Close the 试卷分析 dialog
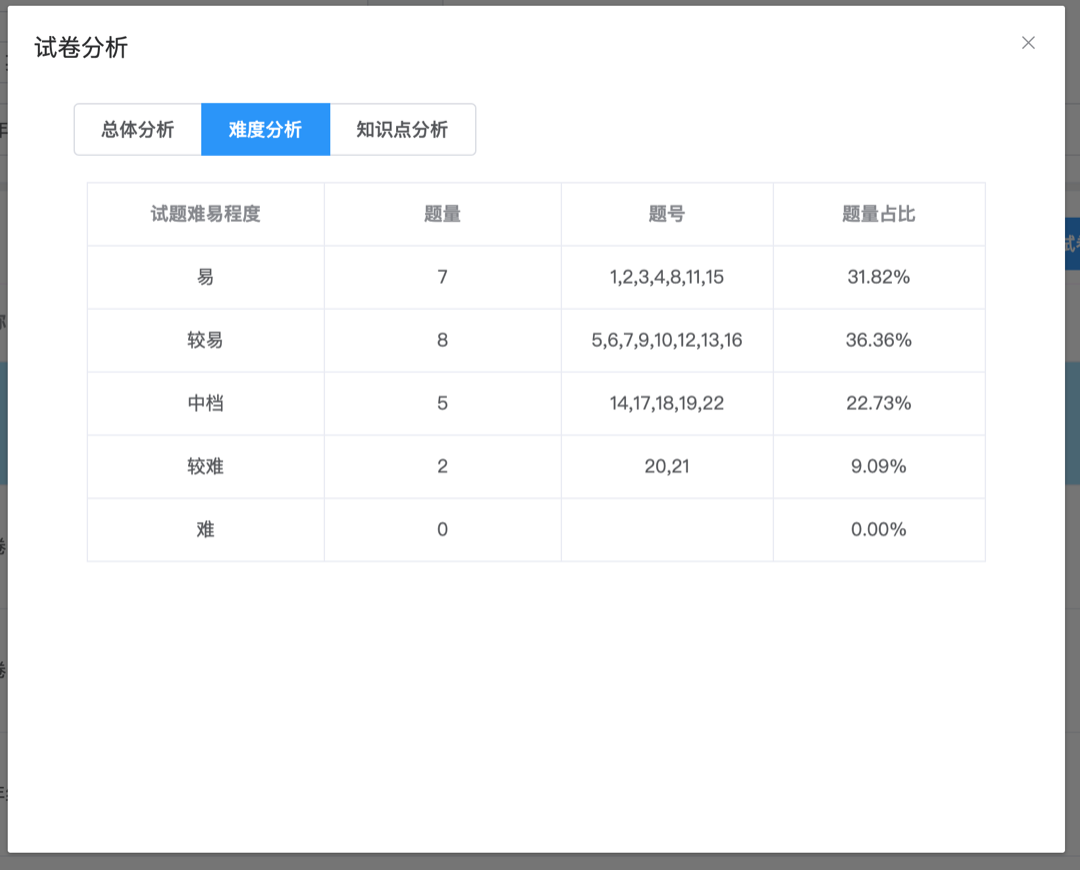This screenshot has height=871, width=1080. click(1028, 43)
